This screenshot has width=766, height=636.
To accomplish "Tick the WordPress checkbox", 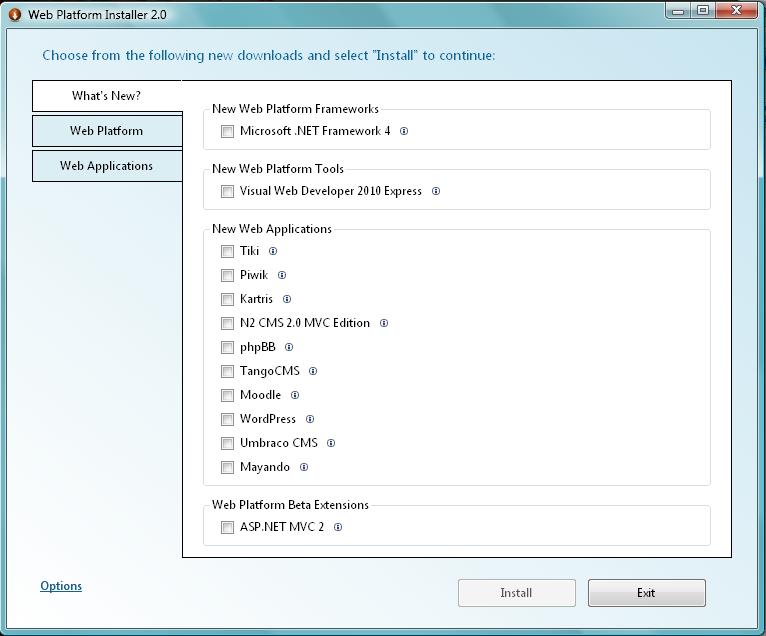I will (x=227, y=419).
